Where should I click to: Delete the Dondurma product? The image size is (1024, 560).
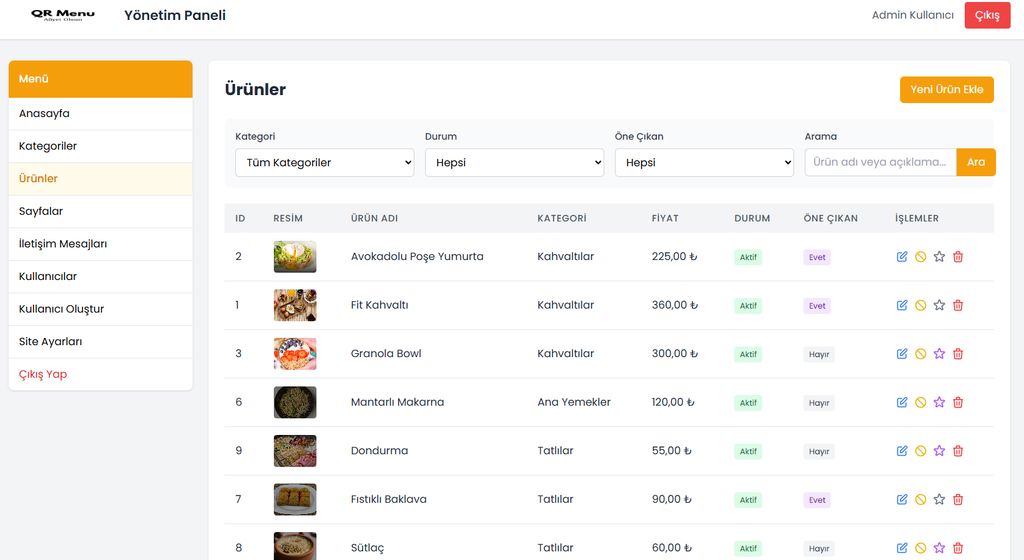[958, 451]
